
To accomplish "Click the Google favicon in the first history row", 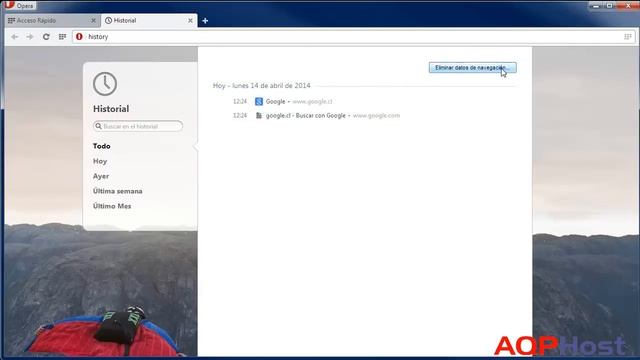I will pyautogui.click(x=259, y=102).
